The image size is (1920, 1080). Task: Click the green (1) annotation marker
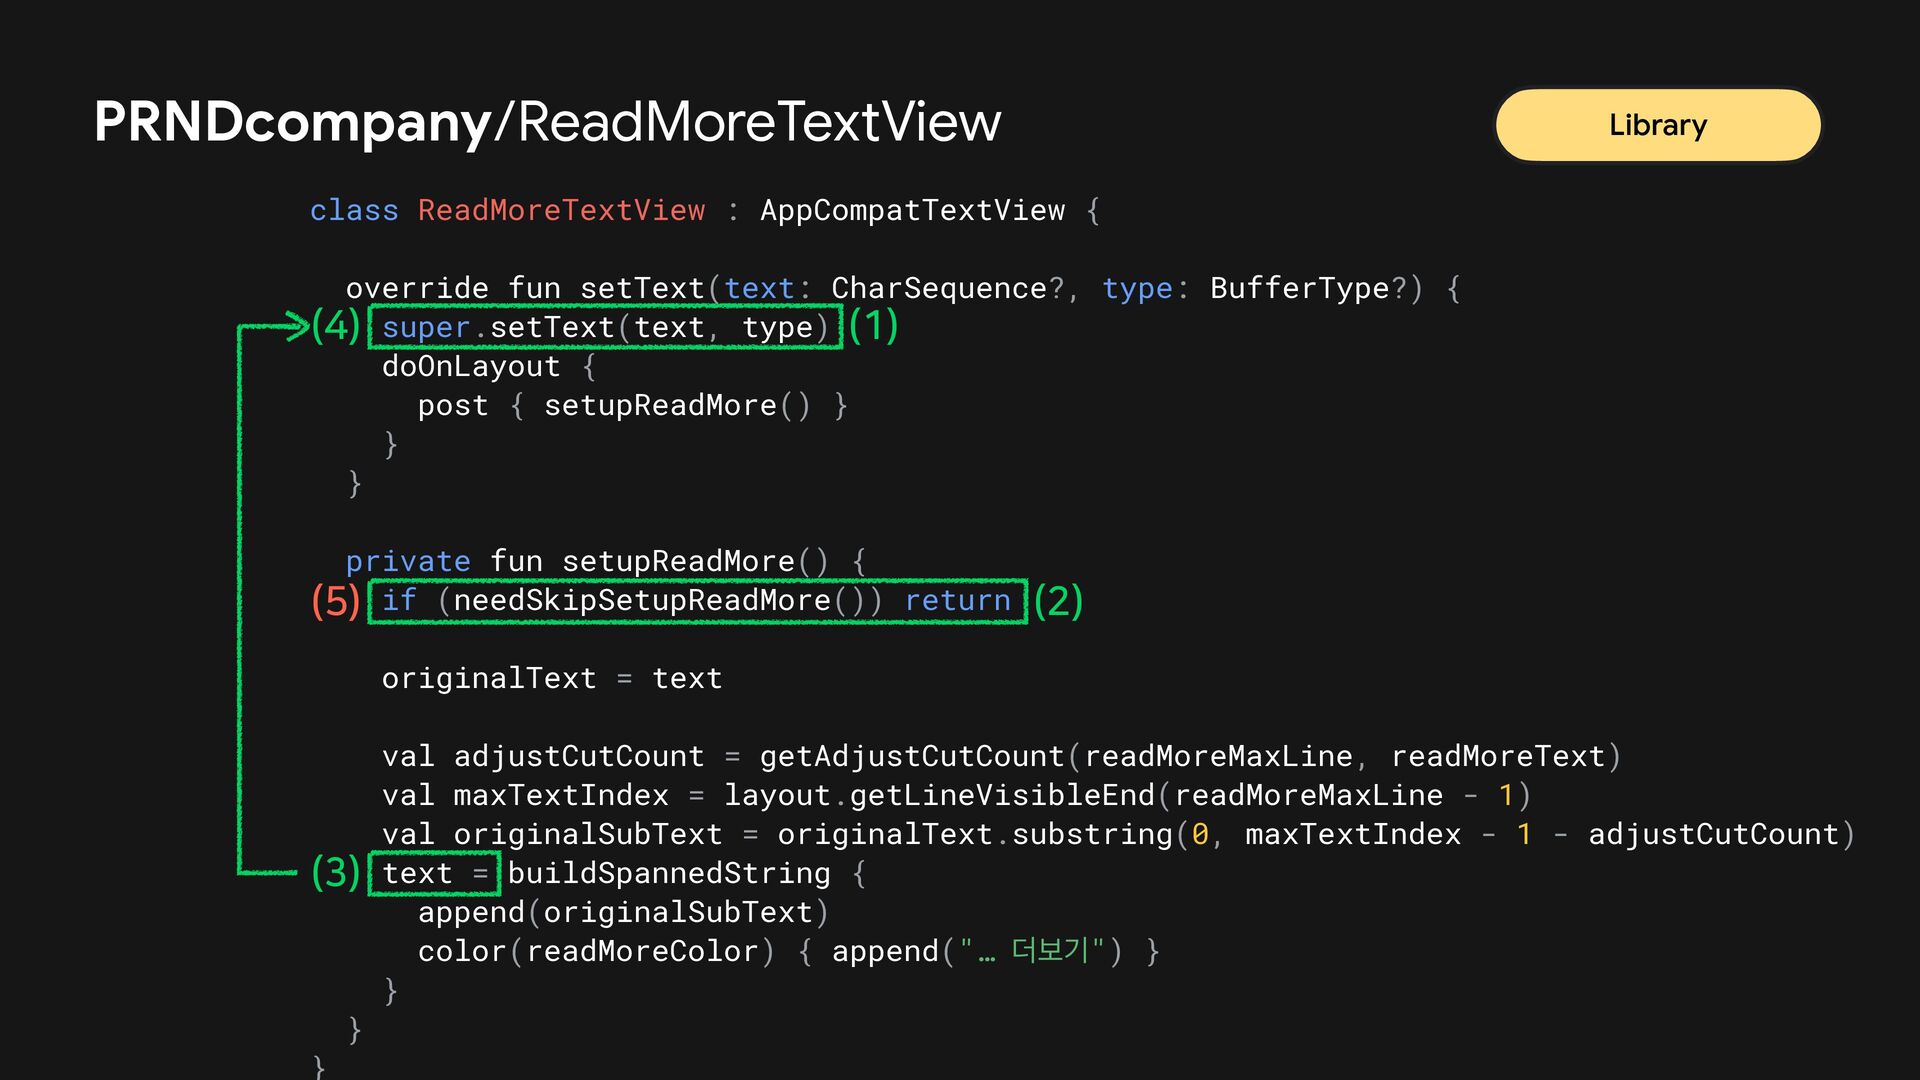(873, 326)
